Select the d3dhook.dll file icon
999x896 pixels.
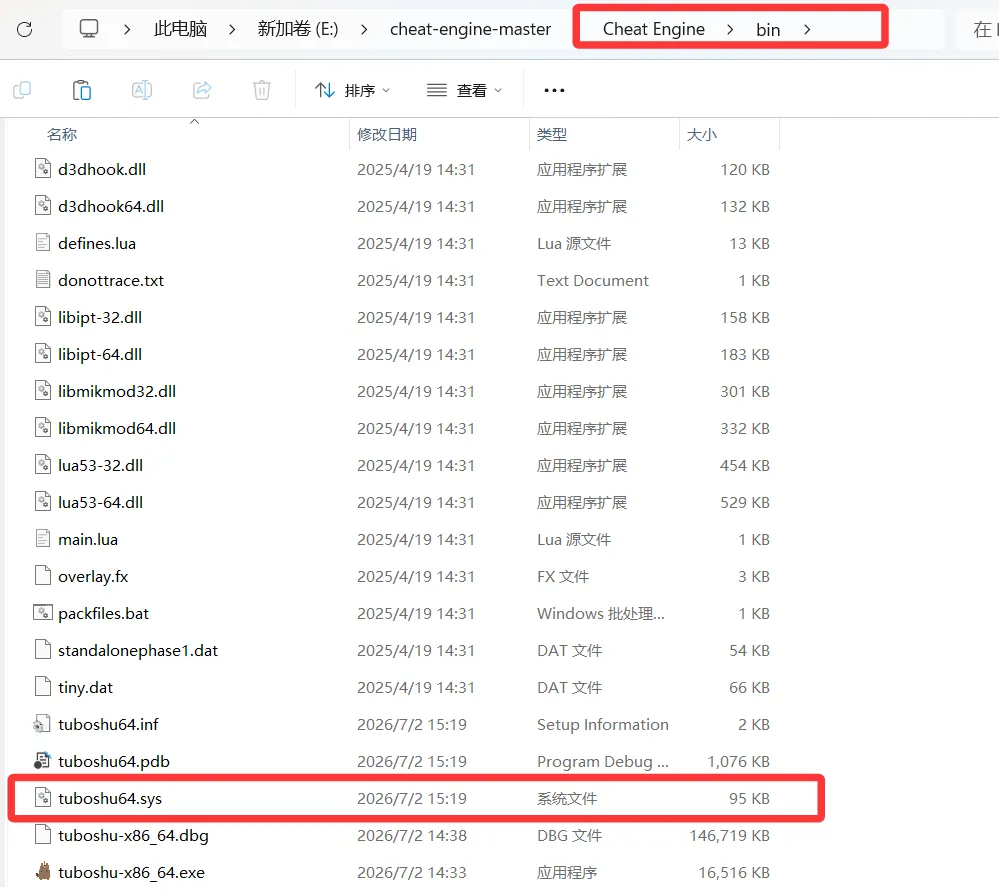coord(43,169)
